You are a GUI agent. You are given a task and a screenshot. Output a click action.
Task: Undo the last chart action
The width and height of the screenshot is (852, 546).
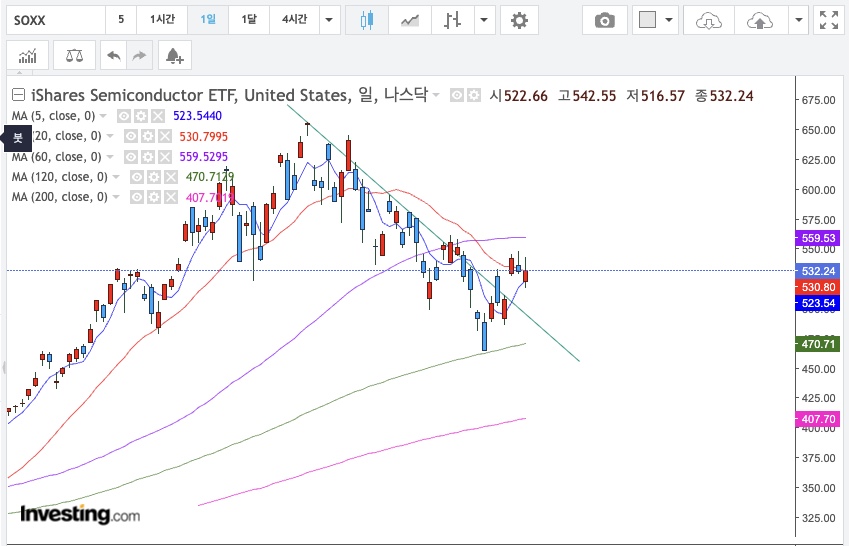[x=114, y=55]
